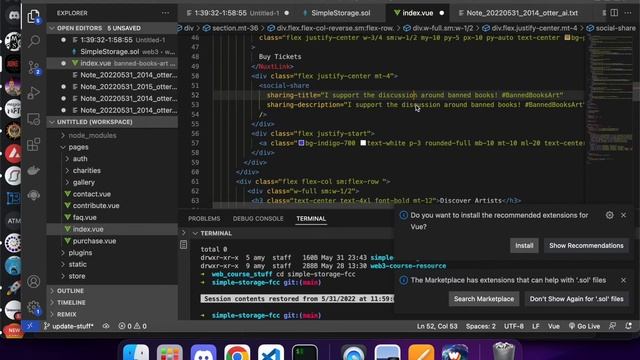
Task: Click Install for Vue extensions
Action: 524,246
